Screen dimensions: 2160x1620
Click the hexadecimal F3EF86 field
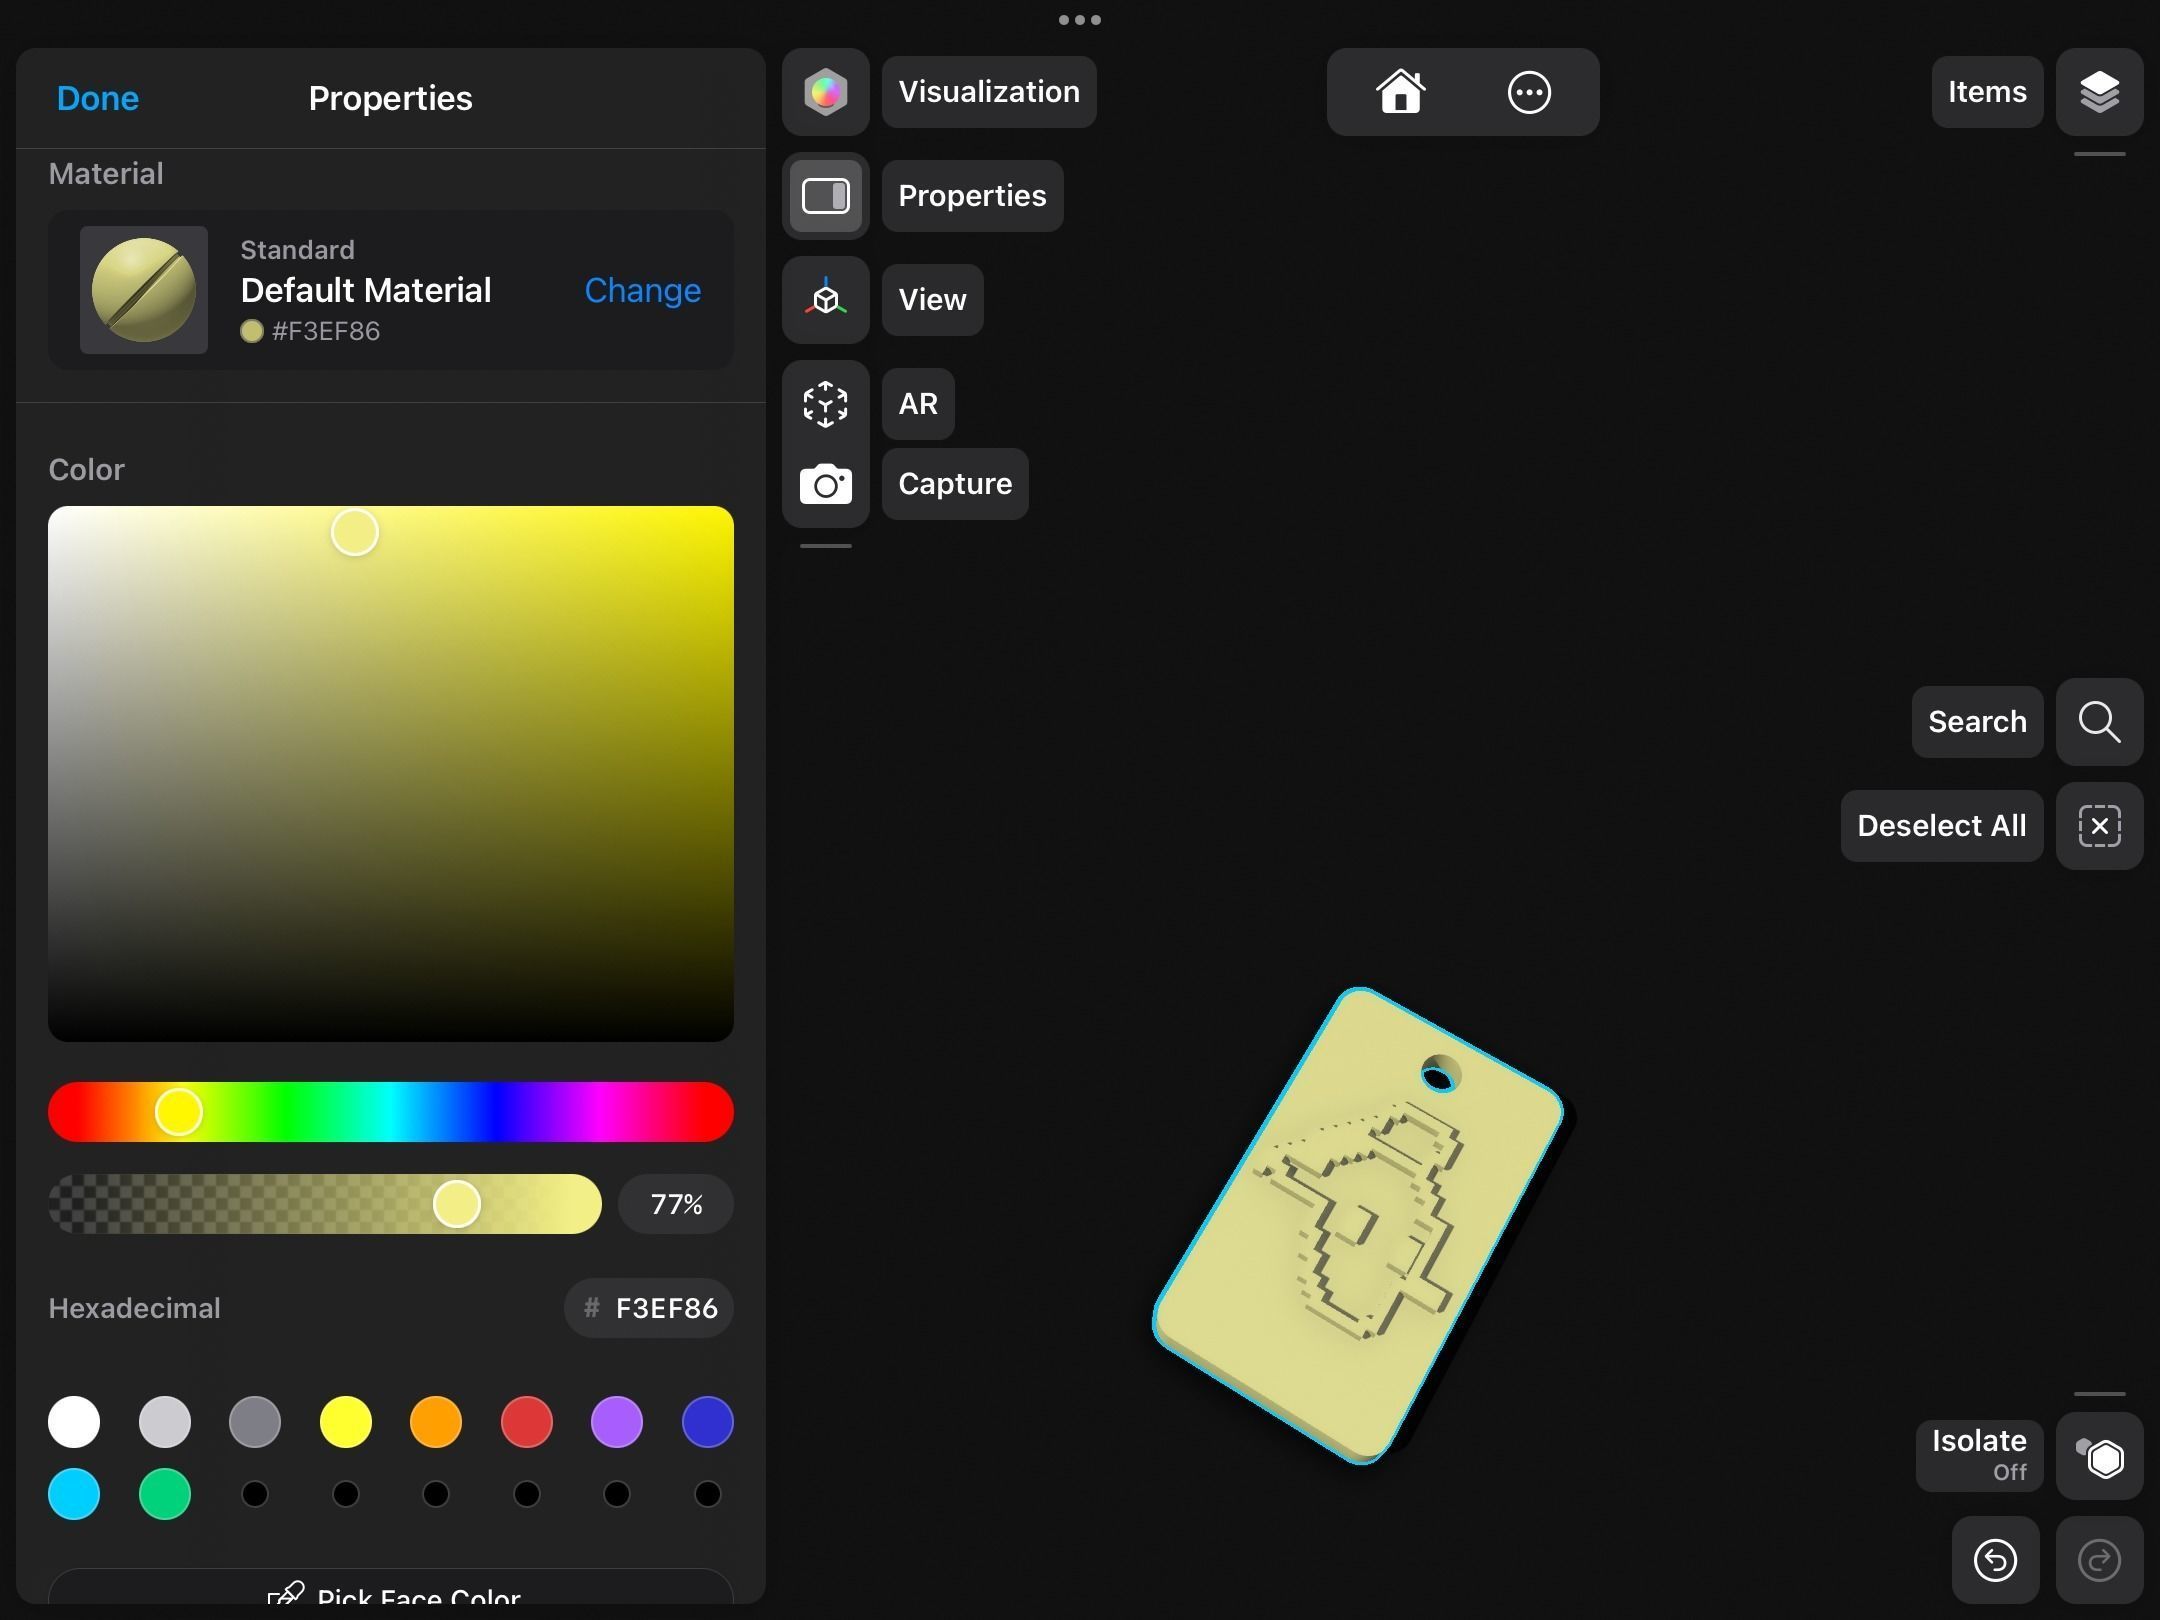[x=650, y=1308]
